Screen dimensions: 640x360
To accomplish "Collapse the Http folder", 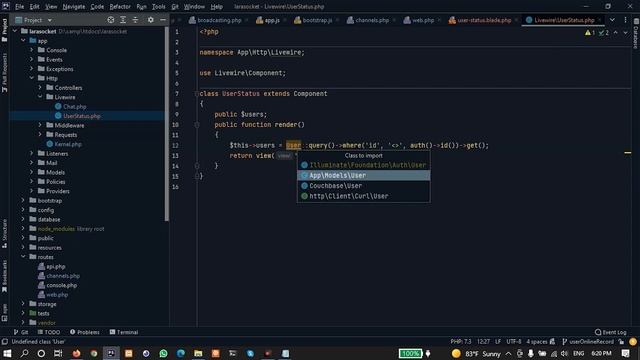I will (x=32, y=78).
